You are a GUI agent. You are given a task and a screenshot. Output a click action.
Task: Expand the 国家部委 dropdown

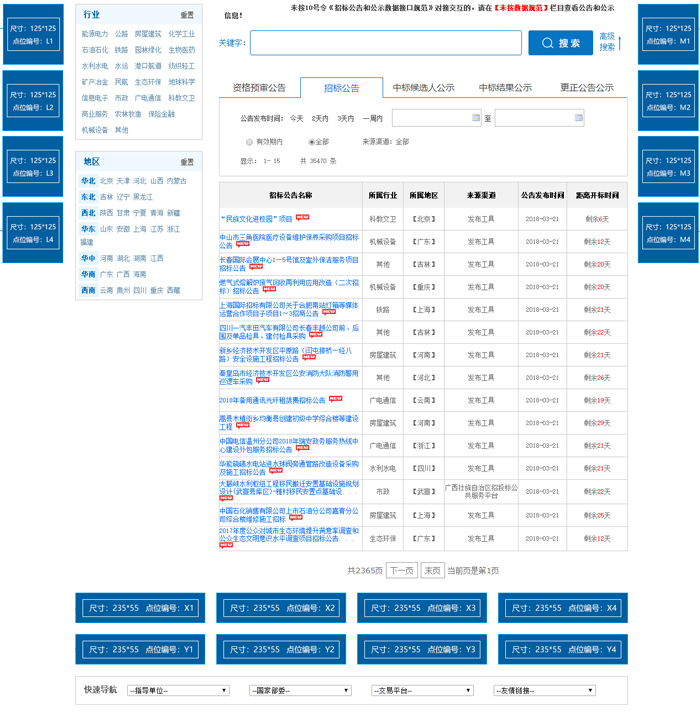[x=300, y=690]
